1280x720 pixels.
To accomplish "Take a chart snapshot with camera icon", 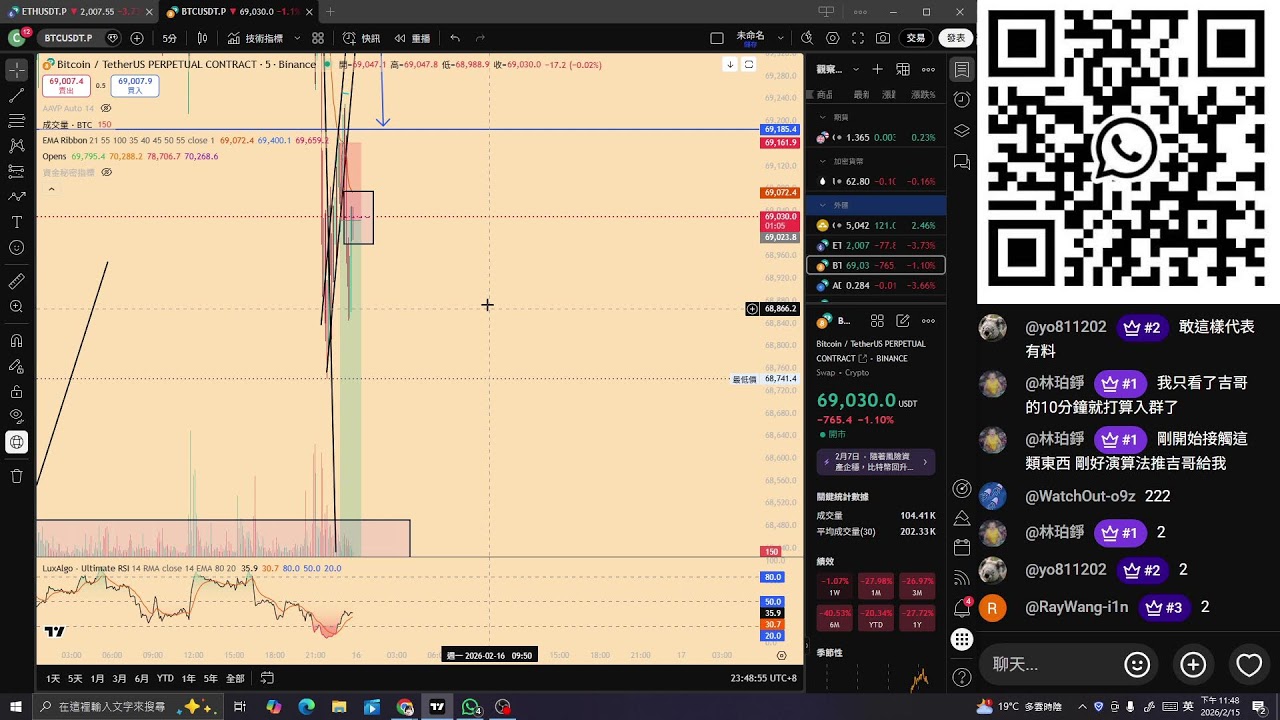I will 883,38.
